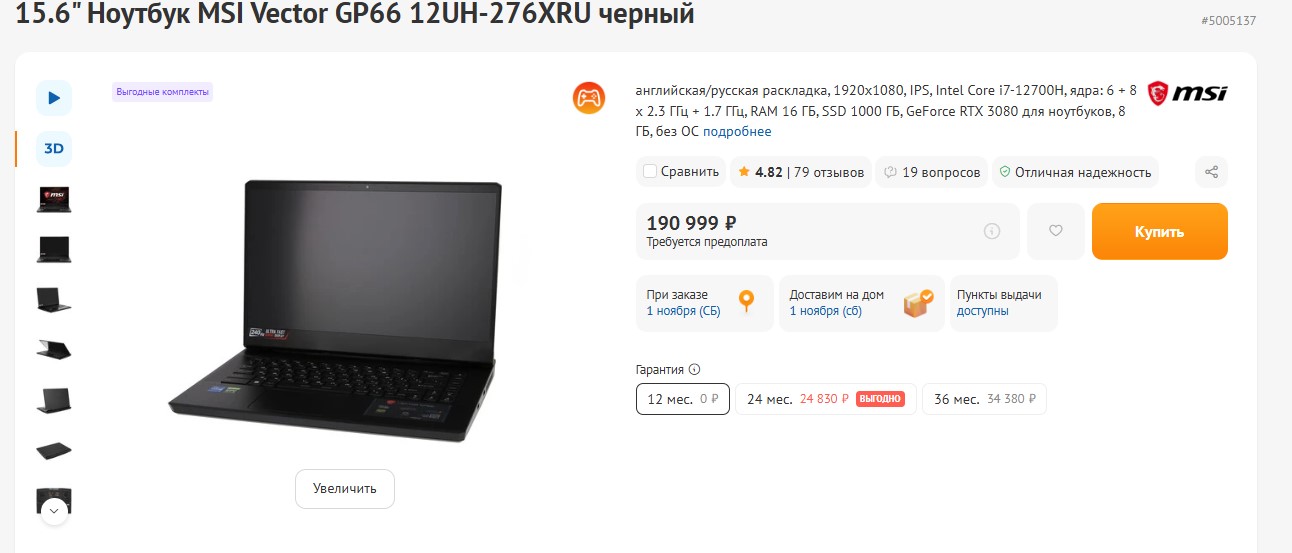
Task: Add laptop to favorites heart icon
Action: [x=1055, y=231]
